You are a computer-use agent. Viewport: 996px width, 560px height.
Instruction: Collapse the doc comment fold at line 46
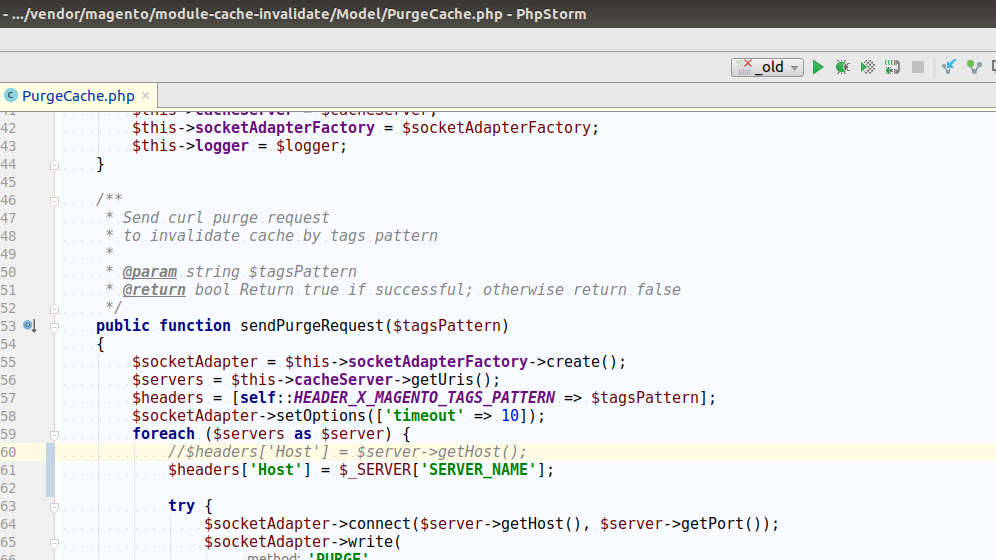[x=54, y=201]
